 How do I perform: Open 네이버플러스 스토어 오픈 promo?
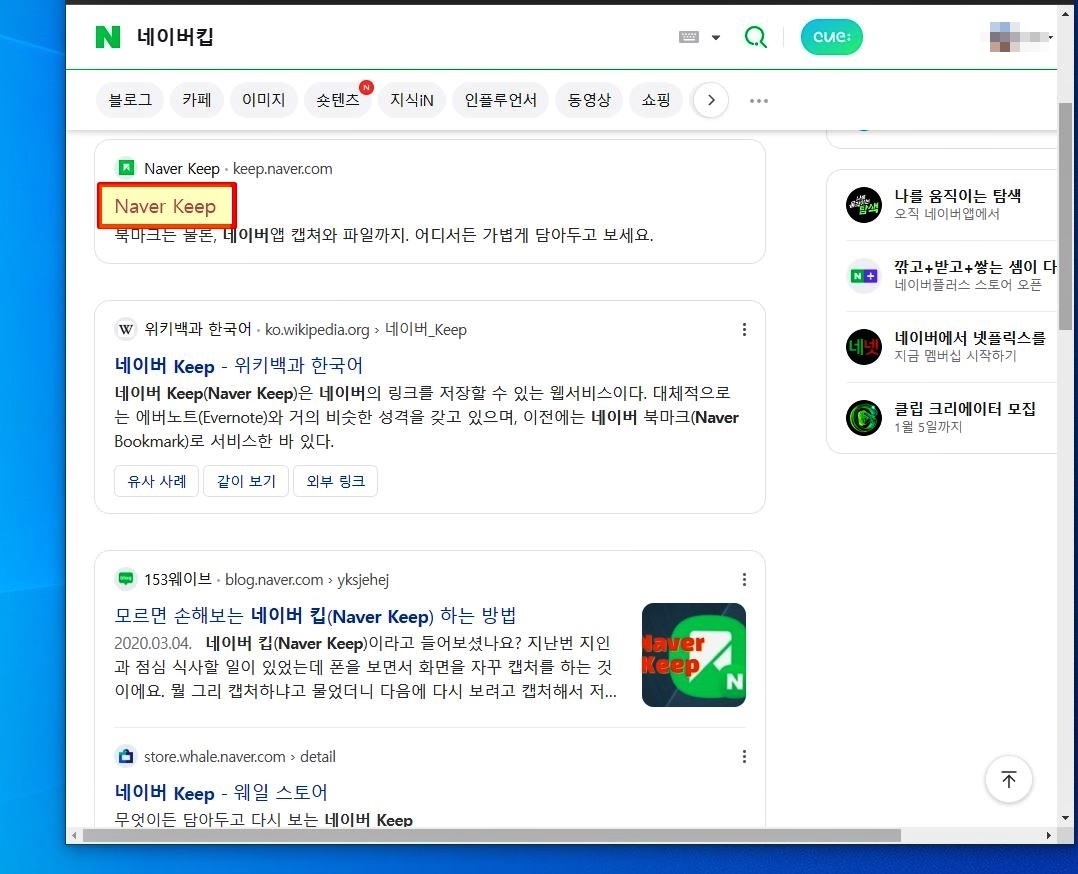point(968,284)
